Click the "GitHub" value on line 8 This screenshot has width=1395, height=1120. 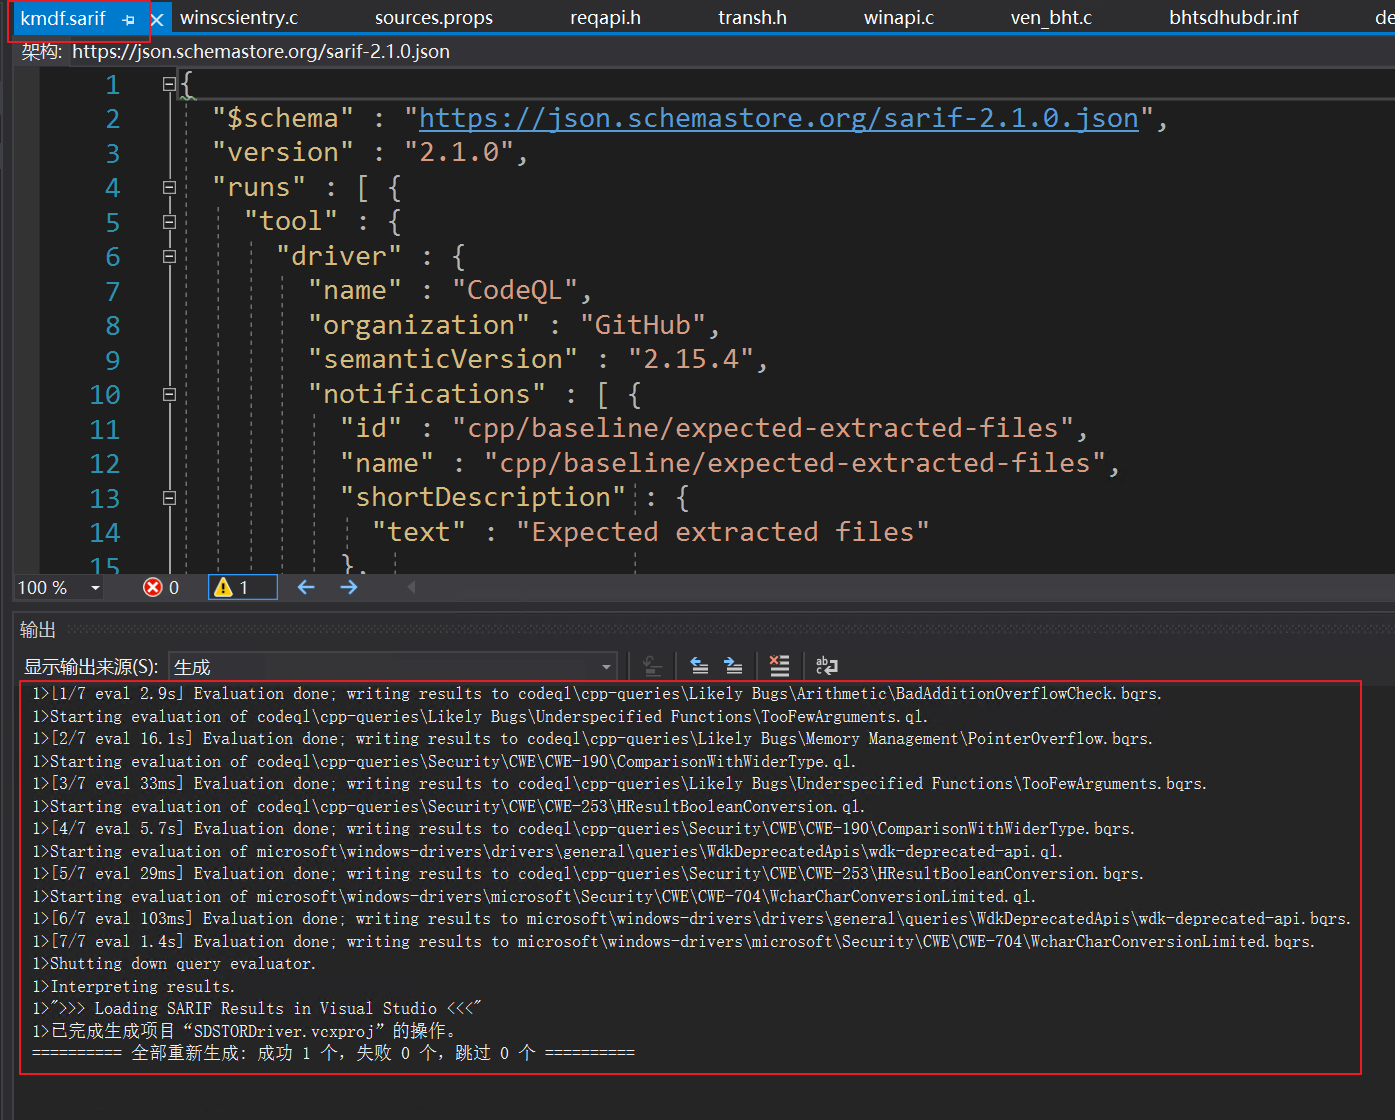tap(643, 326)
